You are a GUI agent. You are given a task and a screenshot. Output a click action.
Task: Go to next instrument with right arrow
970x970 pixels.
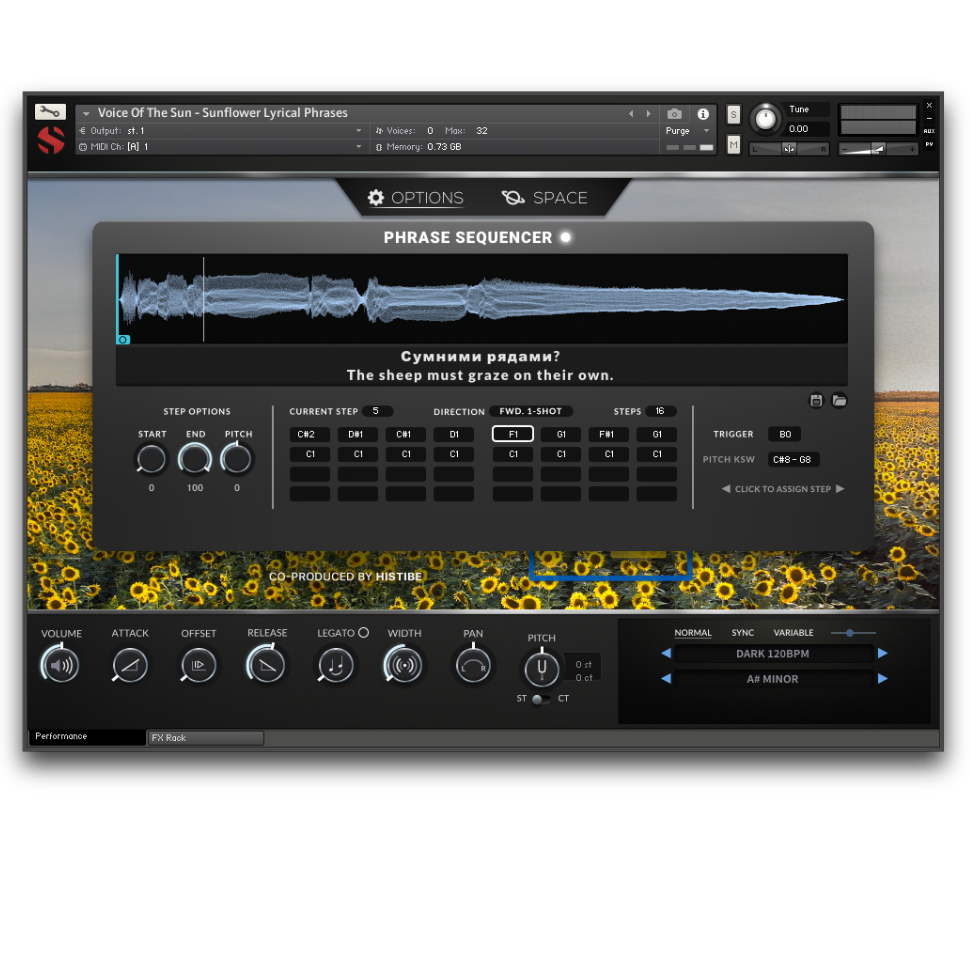[648, 114]
